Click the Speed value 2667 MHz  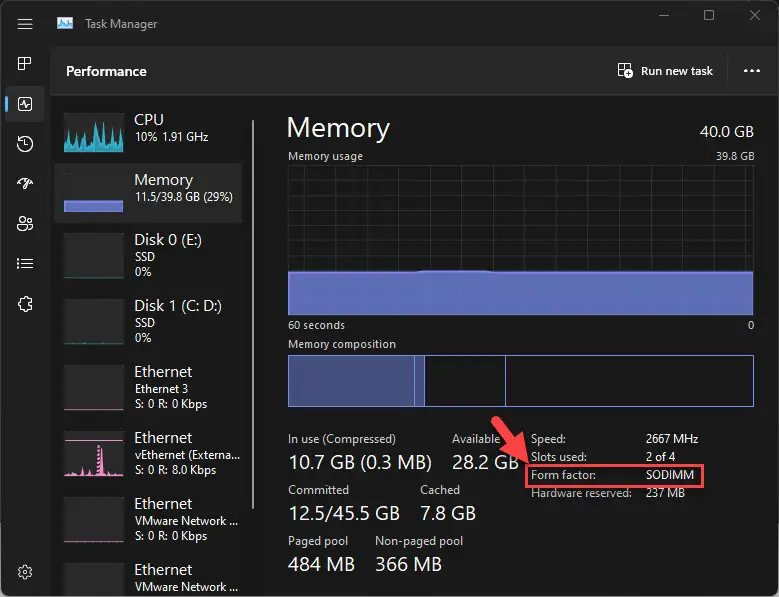pos(672,439)
